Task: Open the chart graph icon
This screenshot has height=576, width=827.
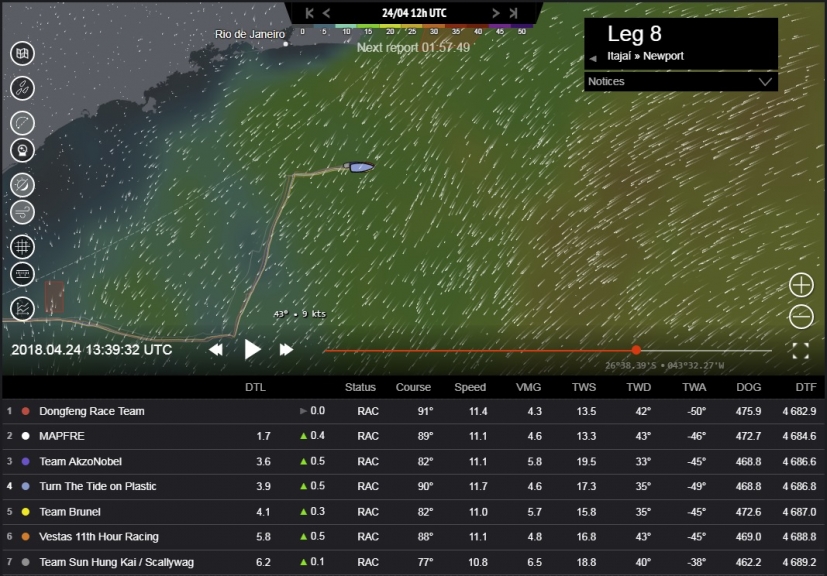Action: click(x=22, y=309)
